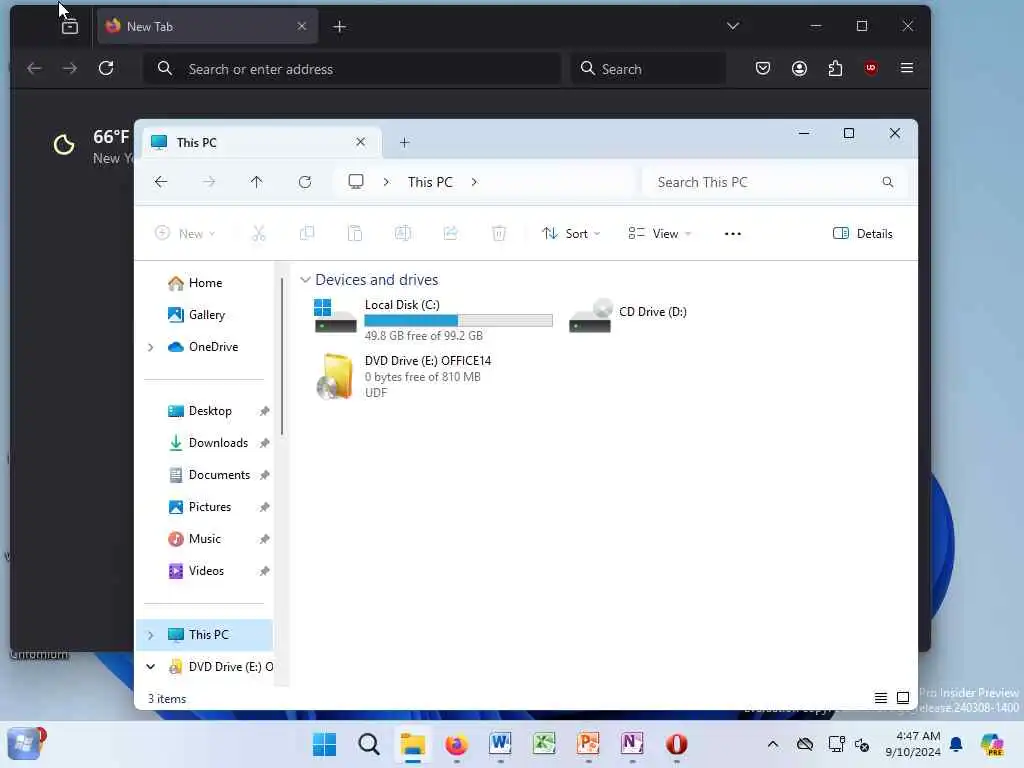The height and width of the screenshot is (768, 1024).
Task: Reload the page in Firefox
Action: coord(106,68)
